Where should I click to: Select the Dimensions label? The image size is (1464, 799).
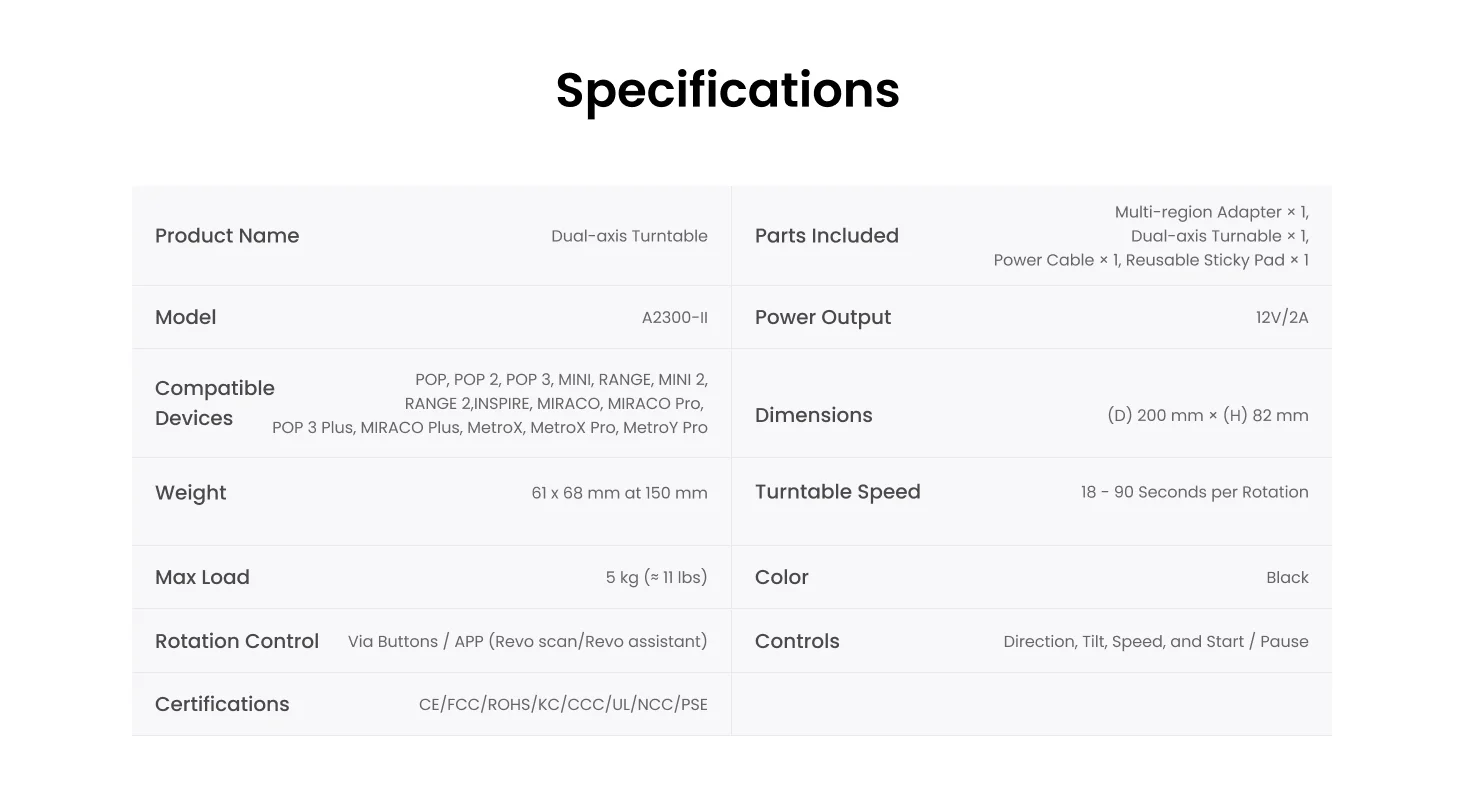[814, 415]
